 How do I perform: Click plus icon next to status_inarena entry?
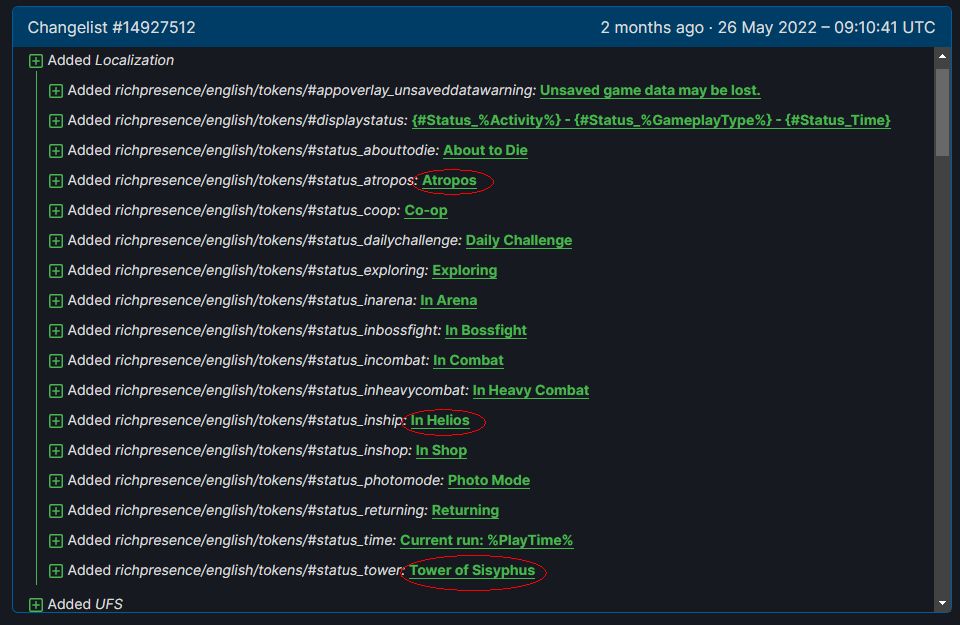[56, 301]
